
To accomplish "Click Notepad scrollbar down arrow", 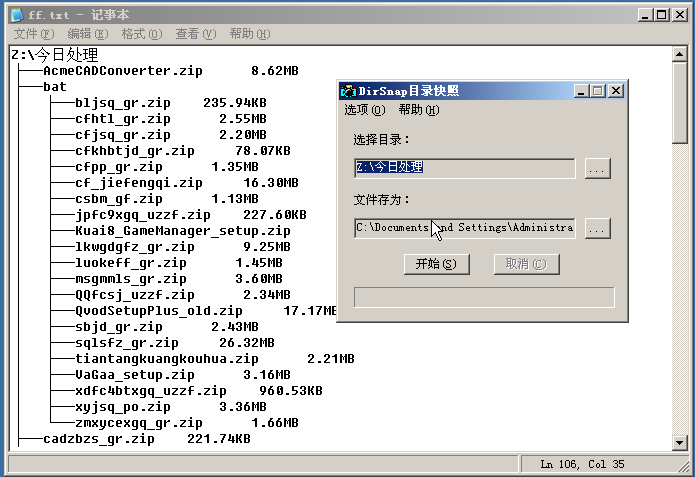I will pyautogui.click(x=679, y=442).
